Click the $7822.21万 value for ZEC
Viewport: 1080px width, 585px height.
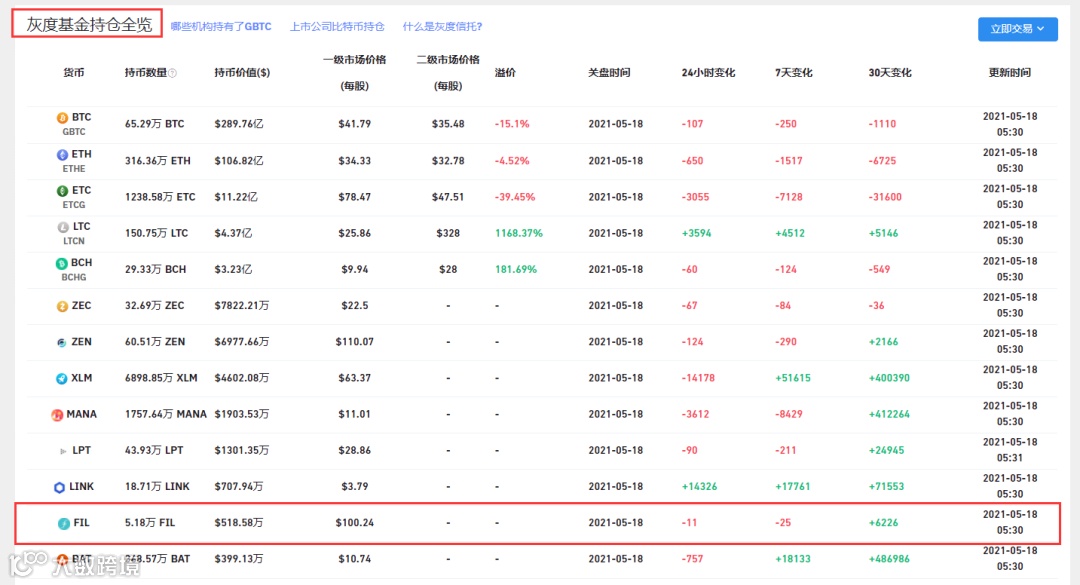coord(241,306)
